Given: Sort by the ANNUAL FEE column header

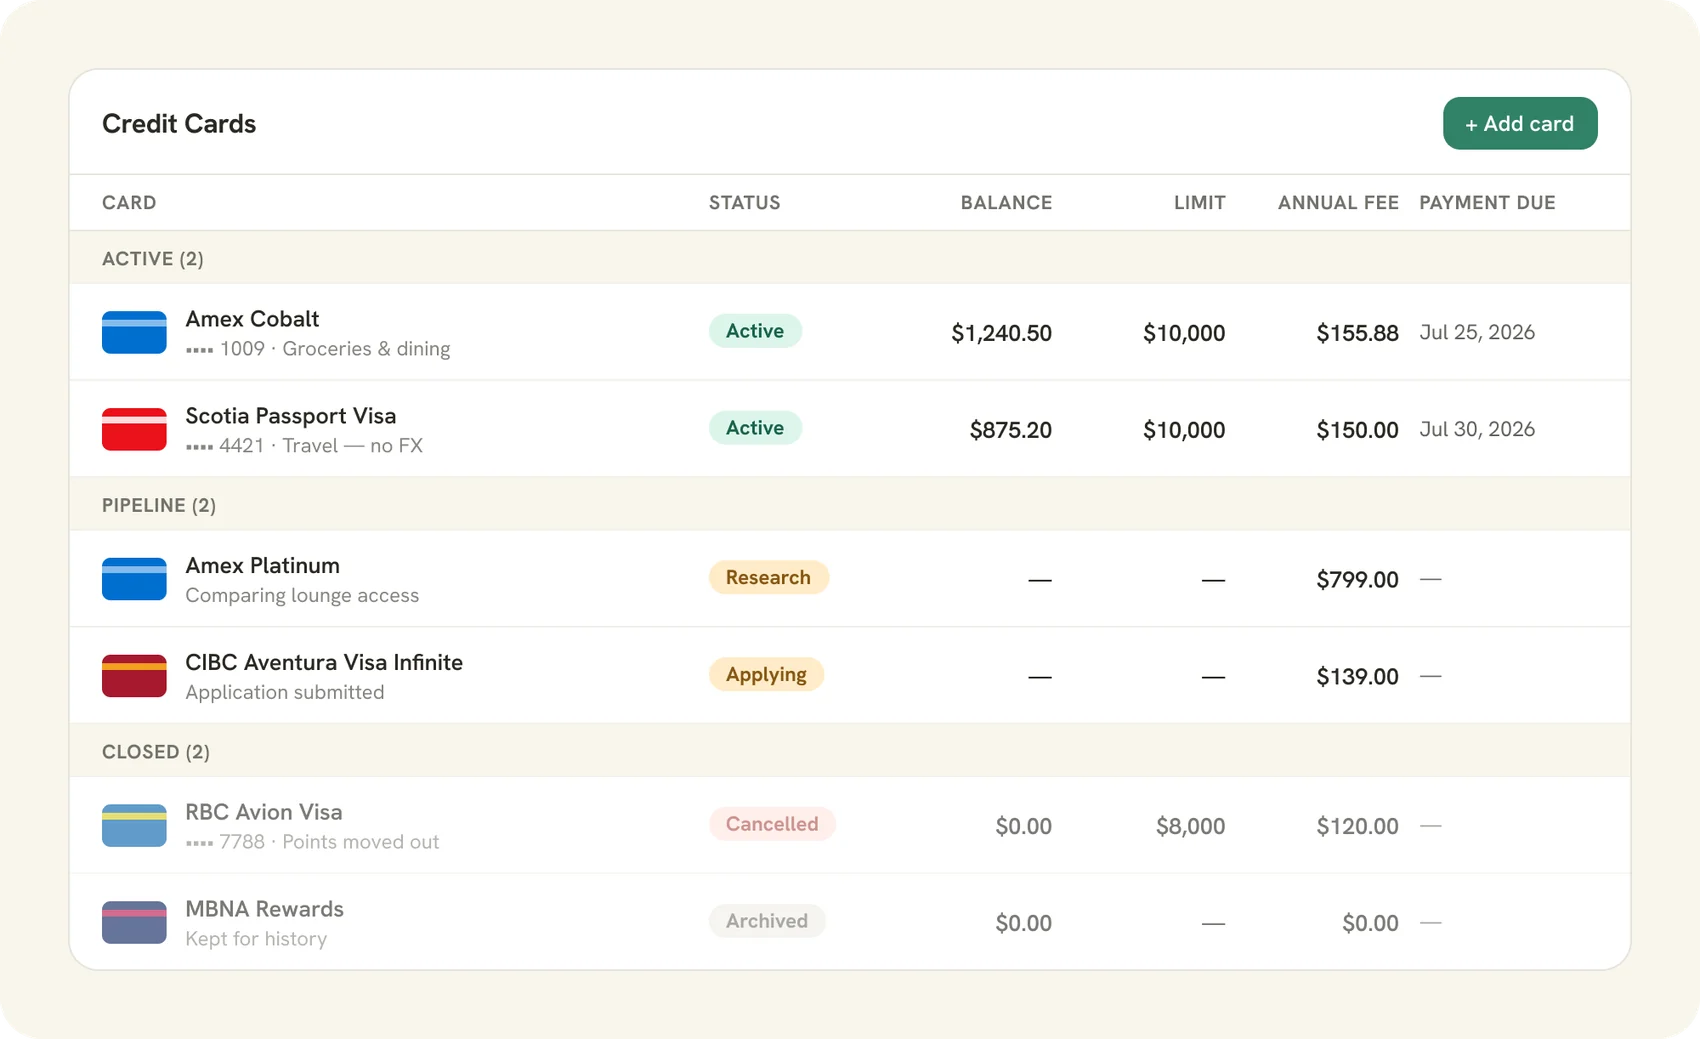Looking at the screenshot, I should click(x=1338, y=203).
